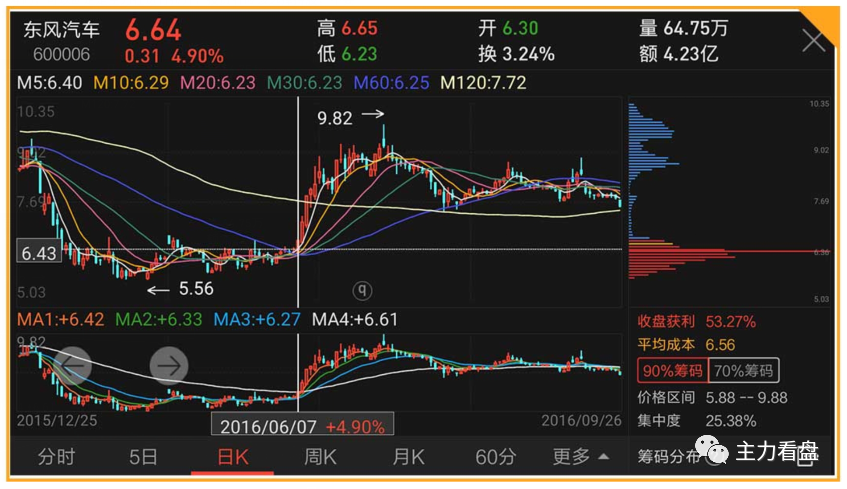Click the 高 6.65 high price

(347, 28)
